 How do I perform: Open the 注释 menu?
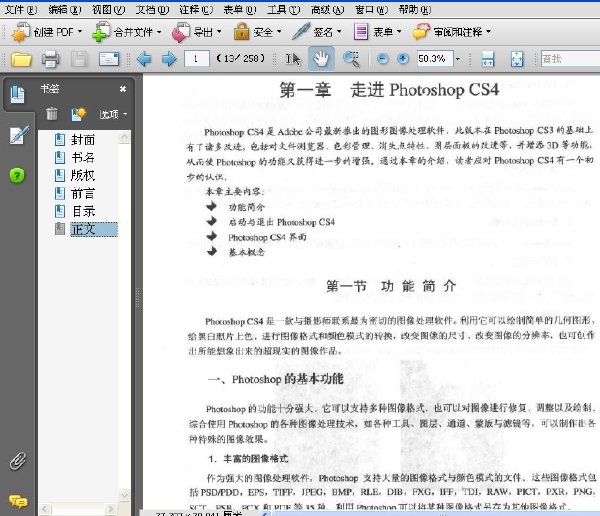tap(196, 9)
